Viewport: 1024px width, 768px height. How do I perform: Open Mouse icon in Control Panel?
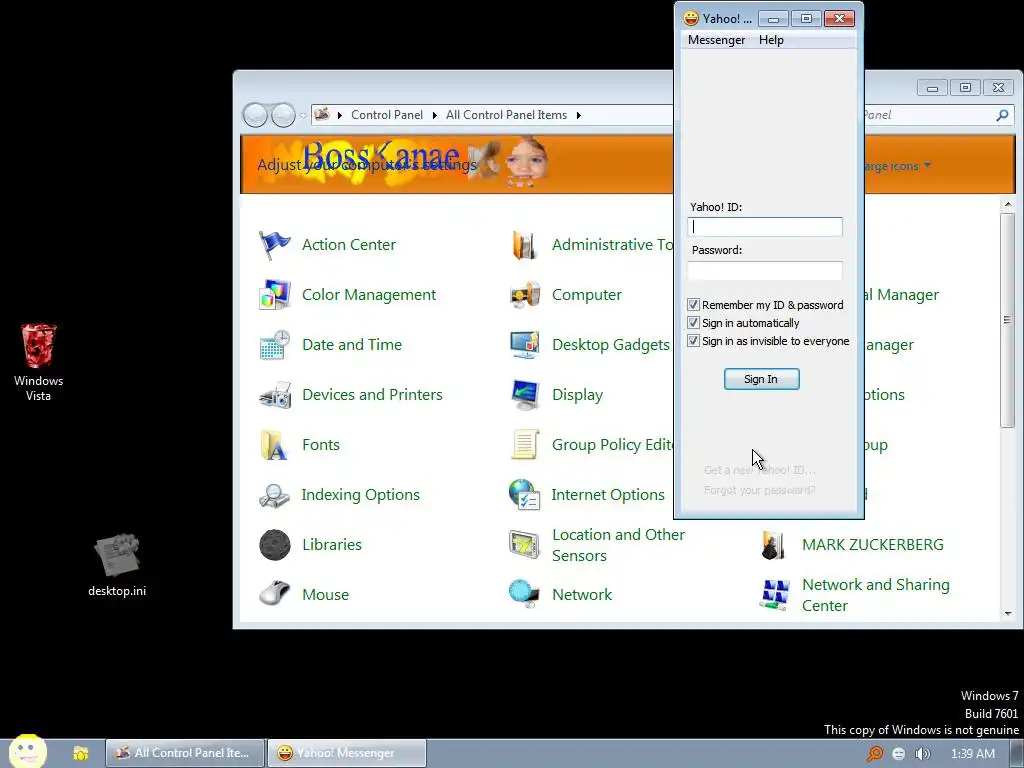click(274, 595)
